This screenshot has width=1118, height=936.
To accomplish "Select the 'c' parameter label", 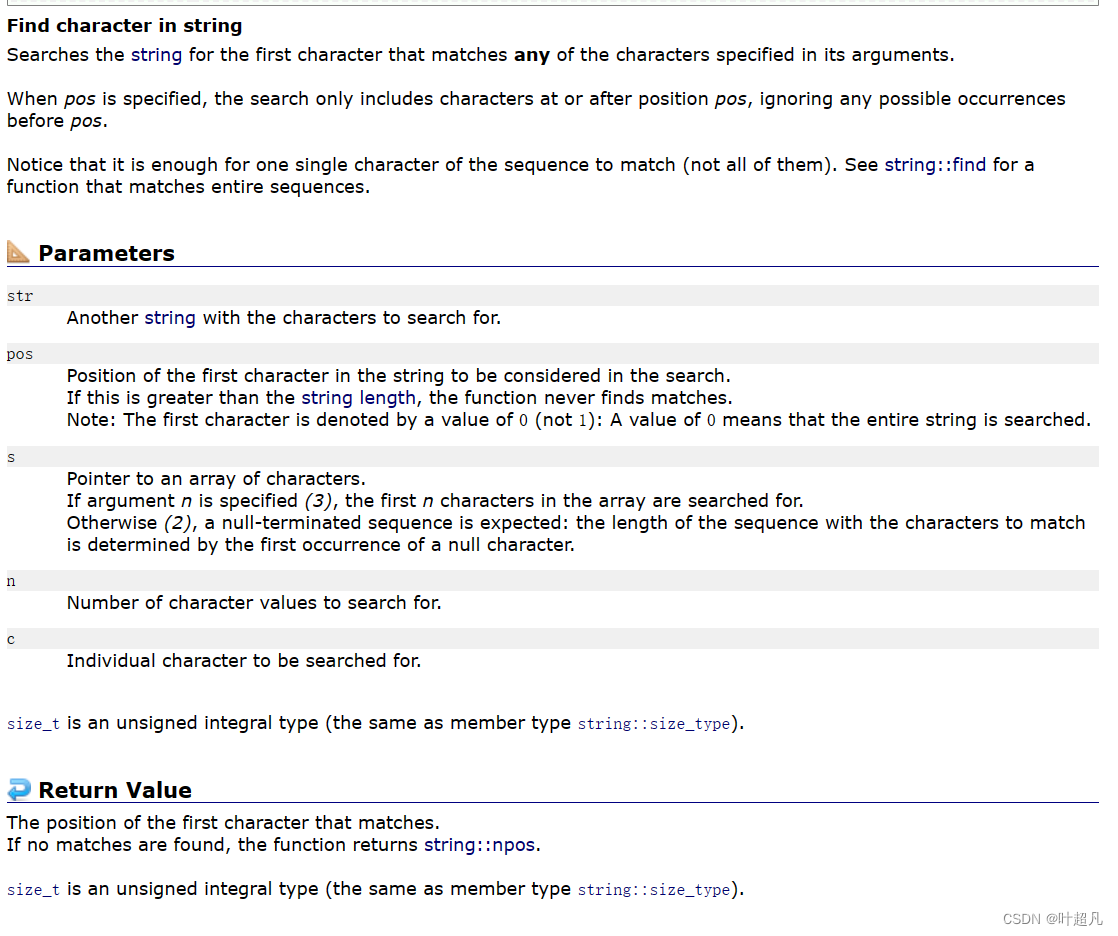I will tap(11, 639).
